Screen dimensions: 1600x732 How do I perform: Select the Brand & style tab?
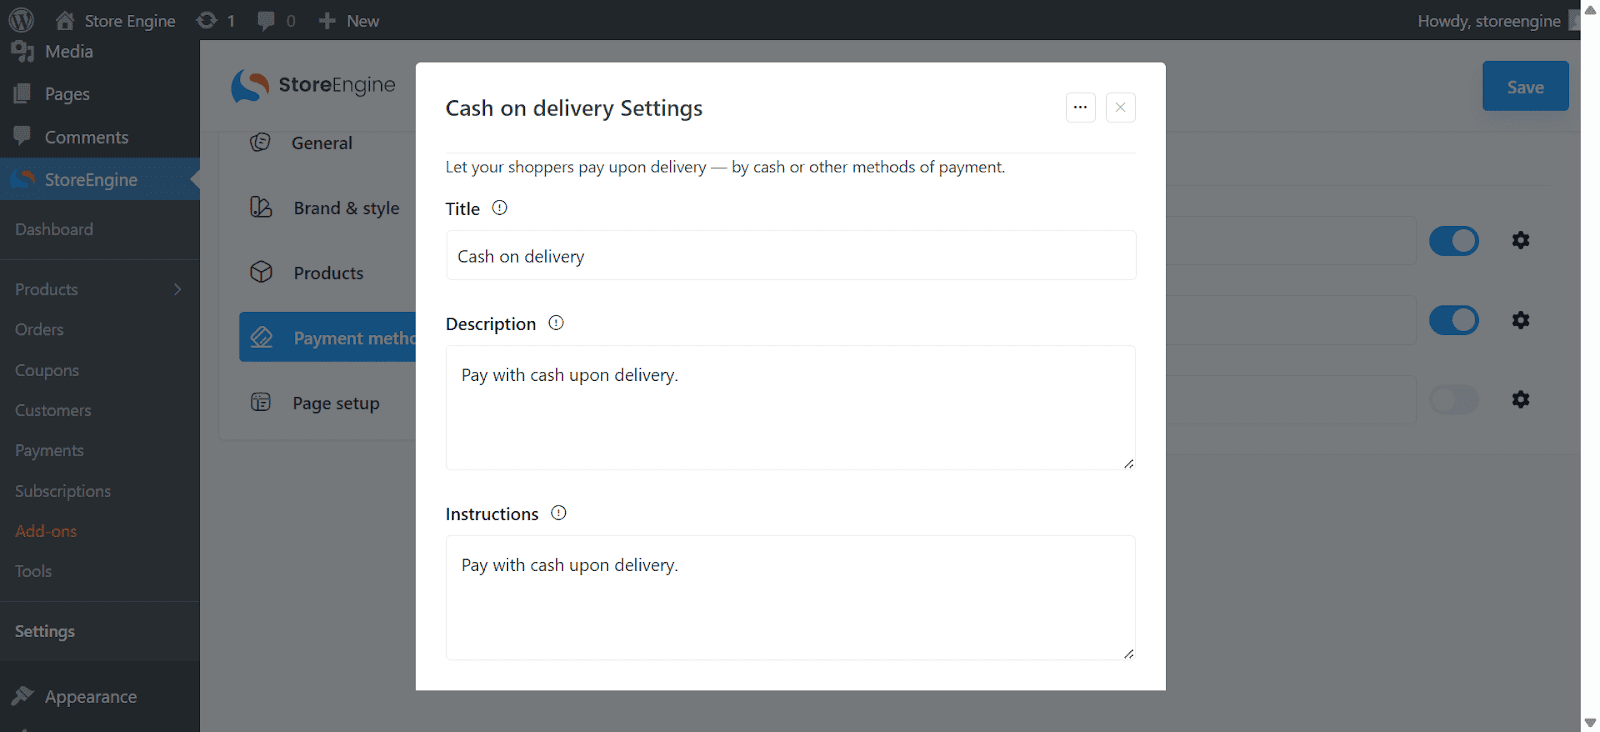pyautogui.click(x=327, y=208)
